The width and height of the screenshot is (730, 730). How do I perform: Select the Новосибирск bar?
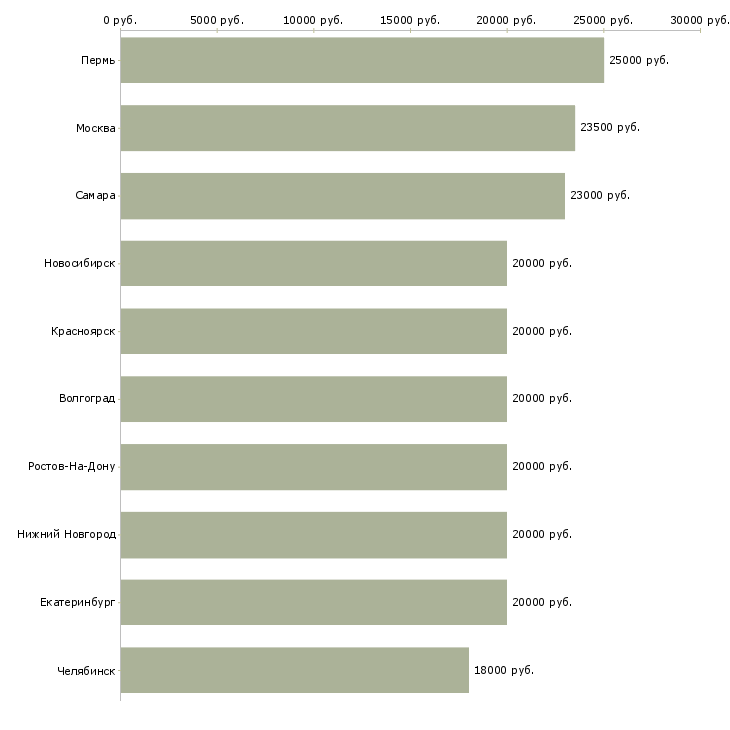(x=314, y=264)
